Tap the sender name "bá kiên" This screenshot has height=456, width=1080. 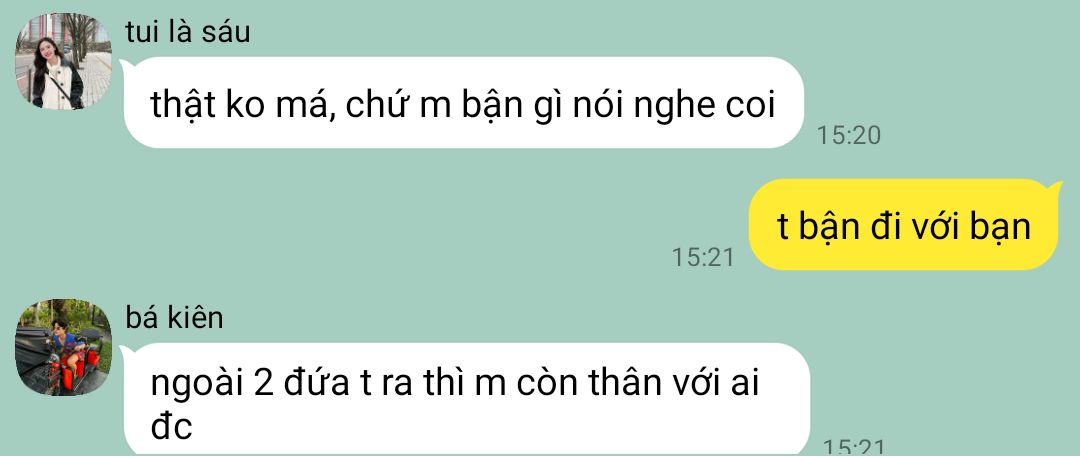click(174, 318)
